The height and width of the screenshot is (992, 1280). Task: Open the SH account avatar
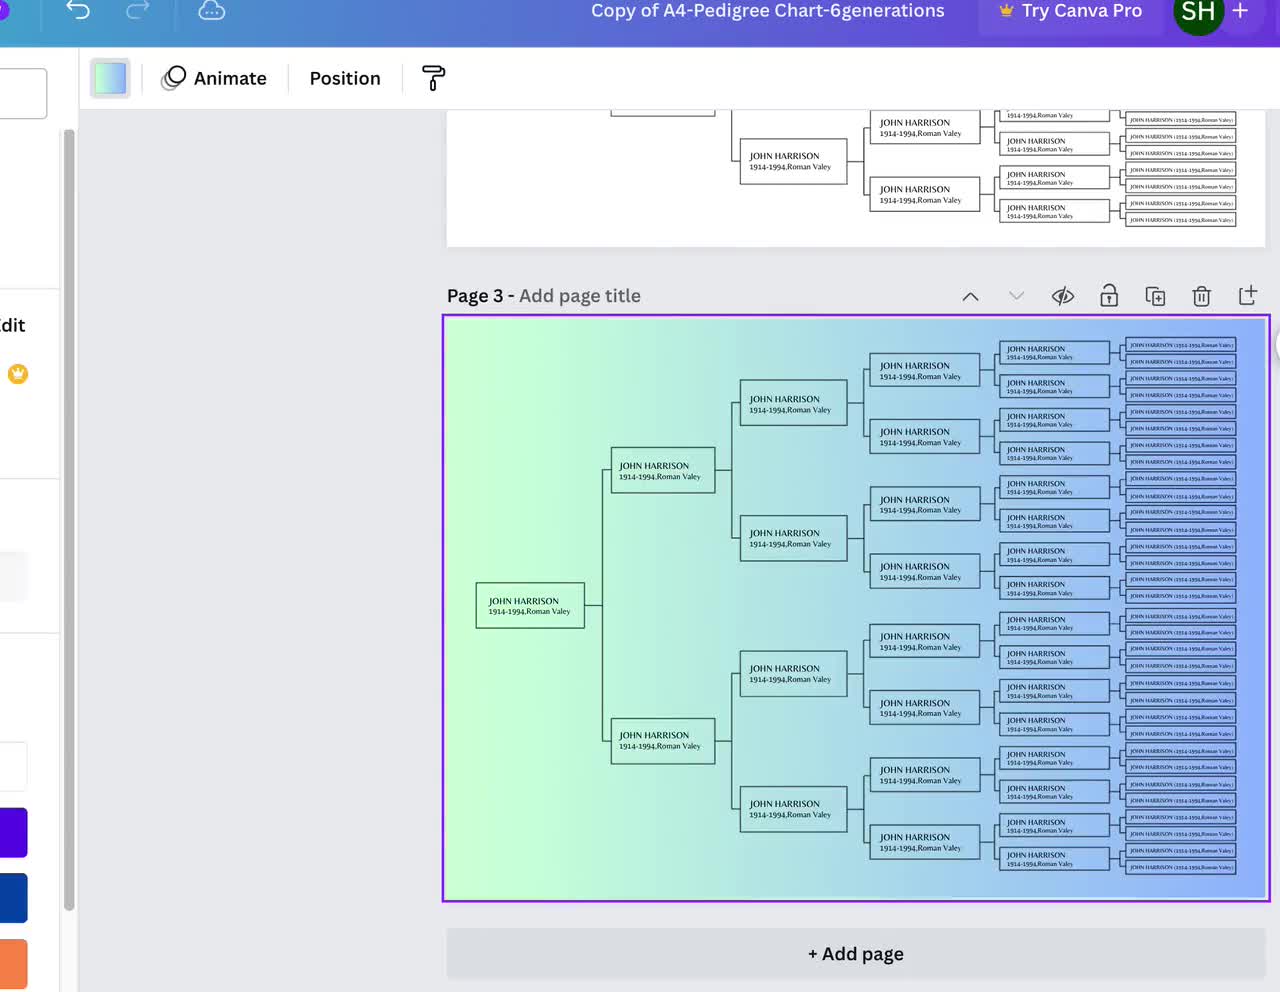1198,12
